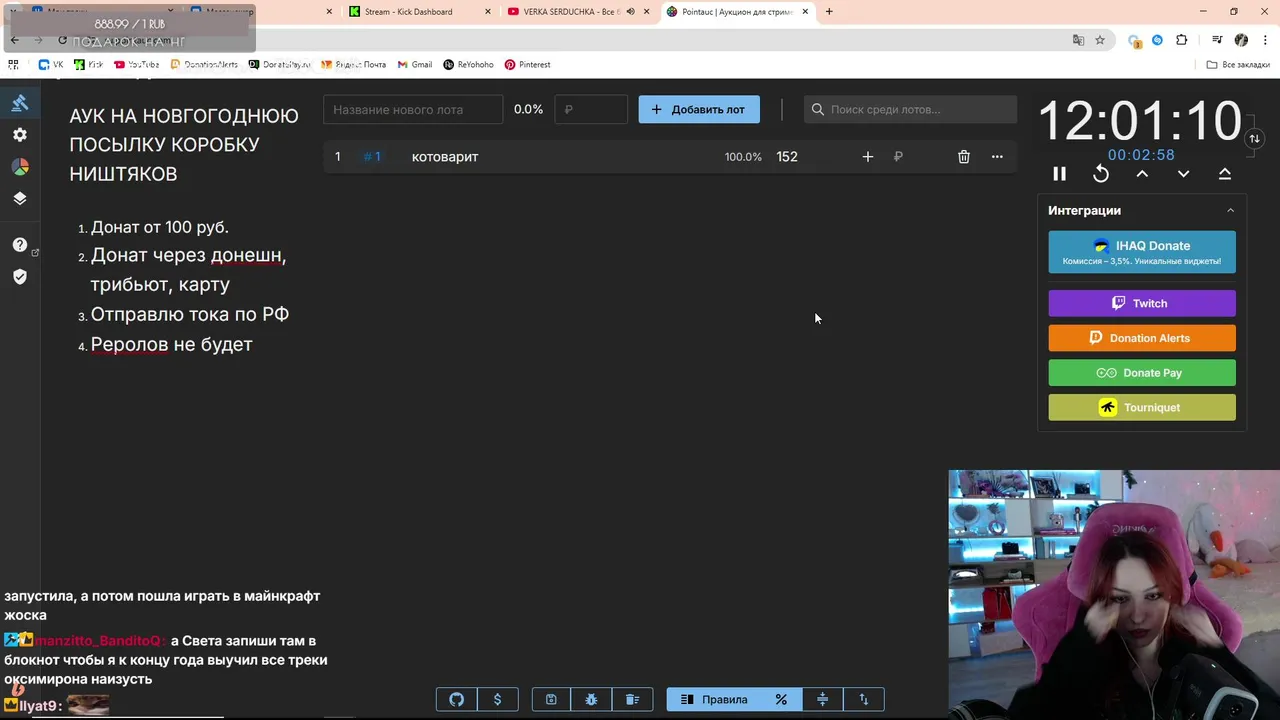
Task: Mute the VERKA SERDUCHKA tab audio icon
Action: pos(631,12)
